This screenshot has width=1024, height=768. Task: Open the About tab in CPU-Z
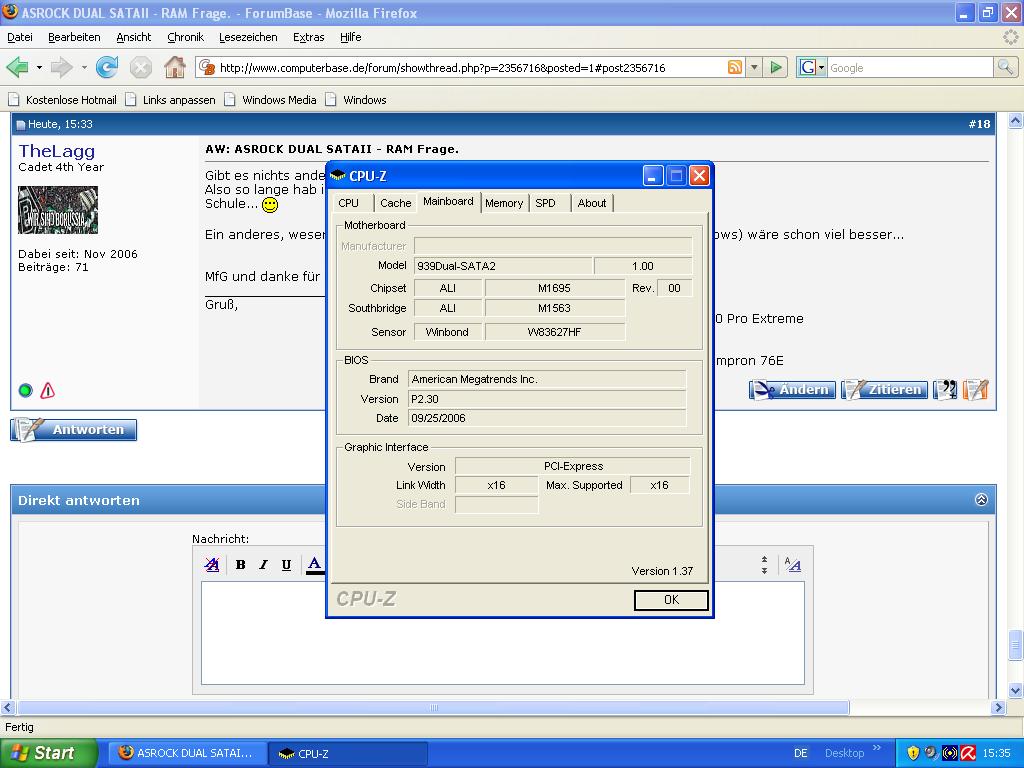(x=592, y=203)
